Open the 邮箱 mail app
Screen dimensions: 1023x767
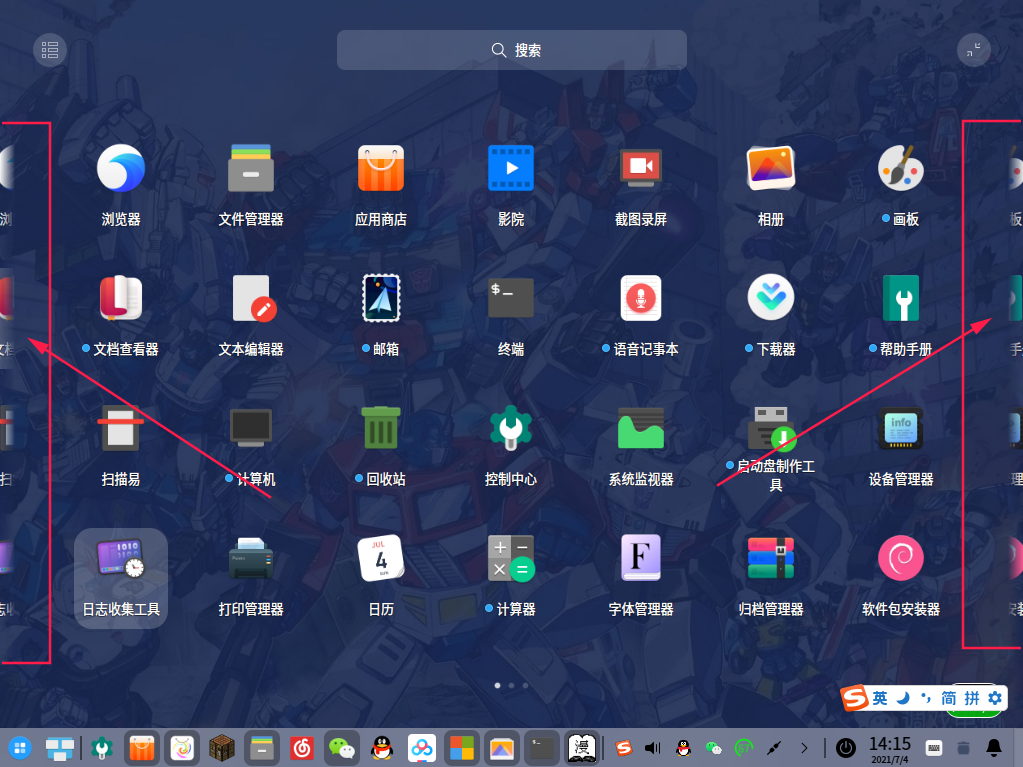click(x=381, y=298)
